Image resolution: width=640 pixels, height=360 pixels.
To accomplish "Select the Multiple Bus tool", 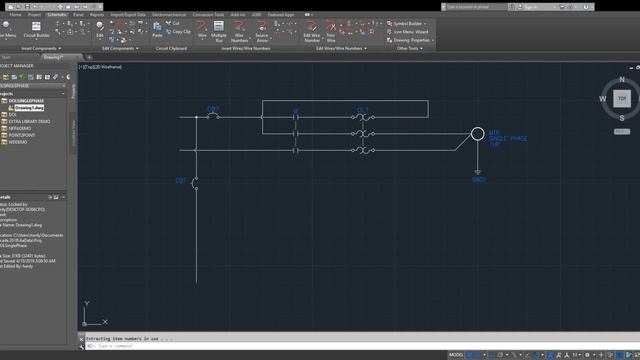I will pos(219,31).
